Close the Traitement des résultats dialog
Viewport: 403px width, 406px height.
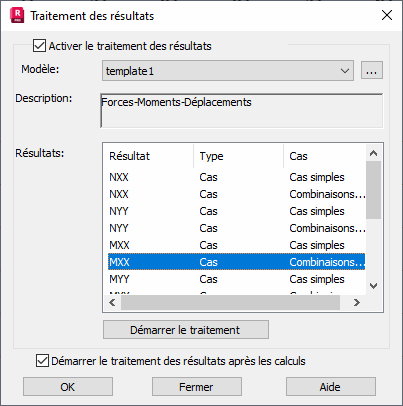tap(387, 15)
